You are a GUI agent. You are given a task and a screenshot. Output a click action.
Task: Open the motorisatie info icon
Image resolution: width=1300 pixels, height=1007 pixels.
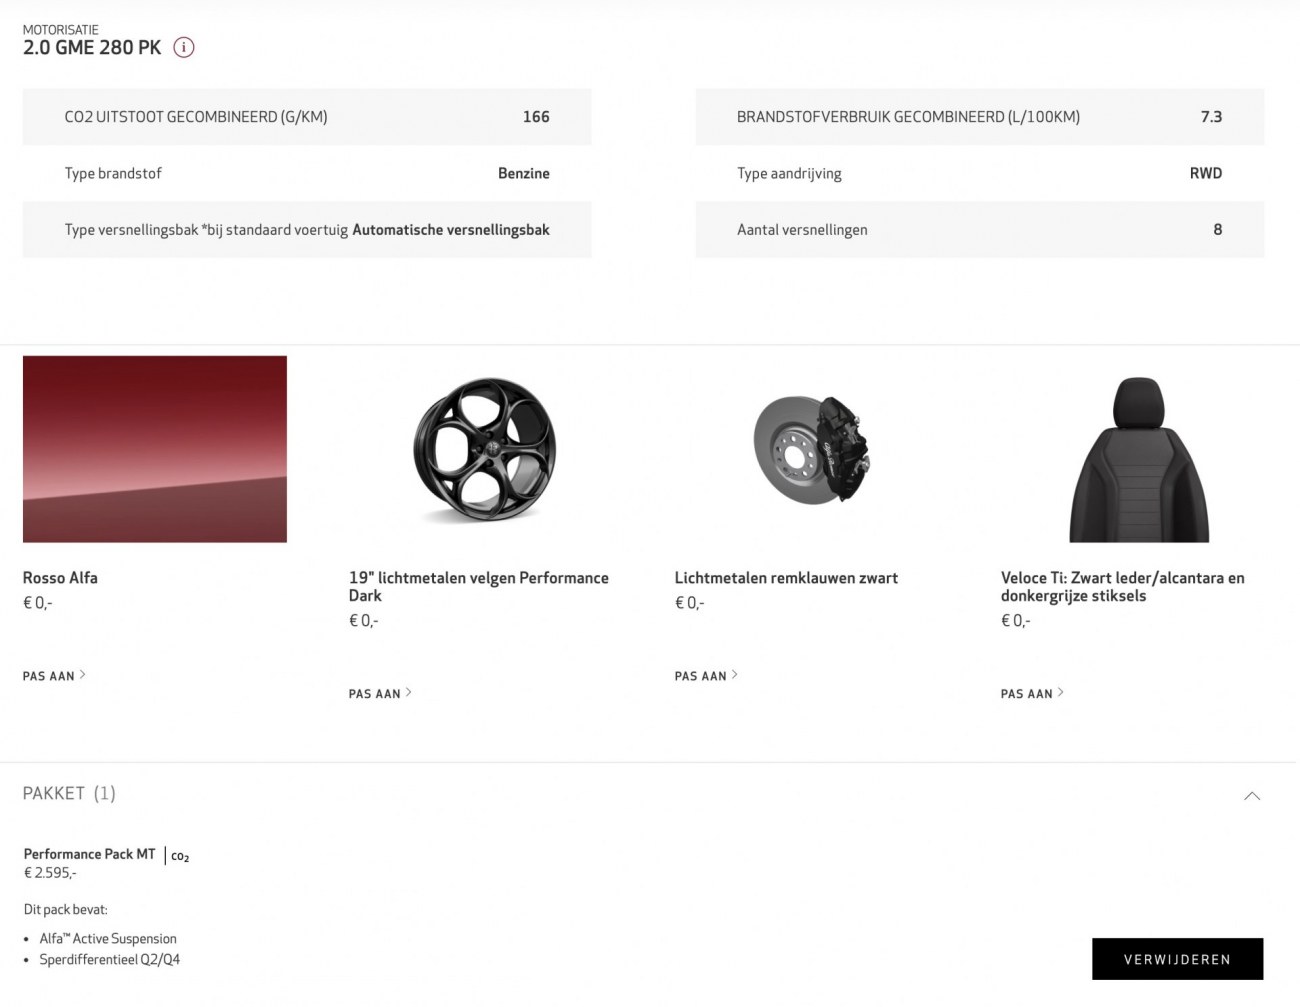pyautogui.click(x=184, y=47)
